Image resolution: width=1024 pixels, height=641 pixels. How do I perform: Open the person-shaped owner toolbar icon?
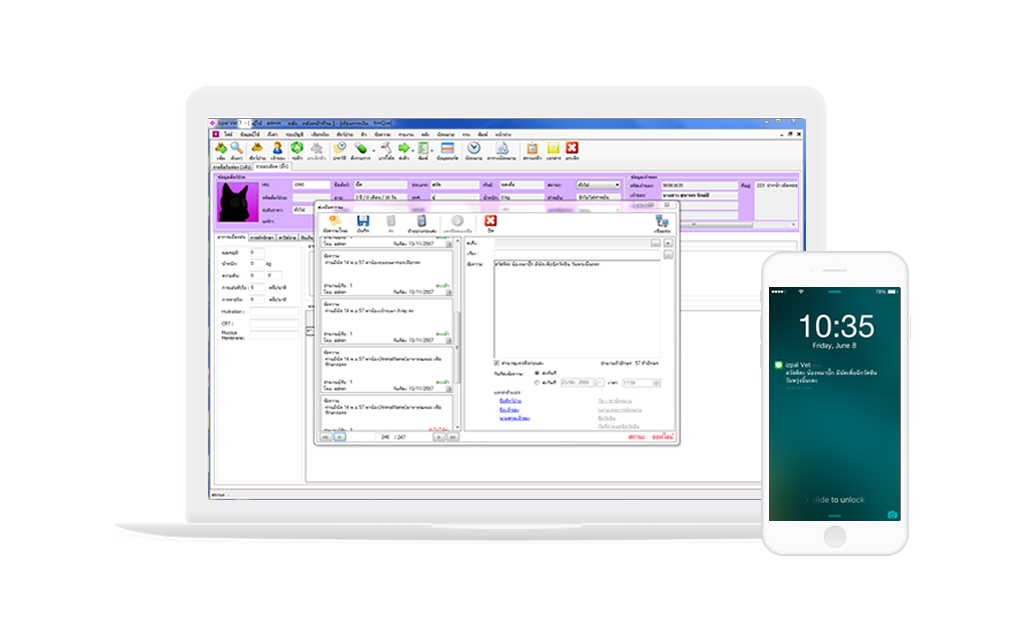pos(278,149)
